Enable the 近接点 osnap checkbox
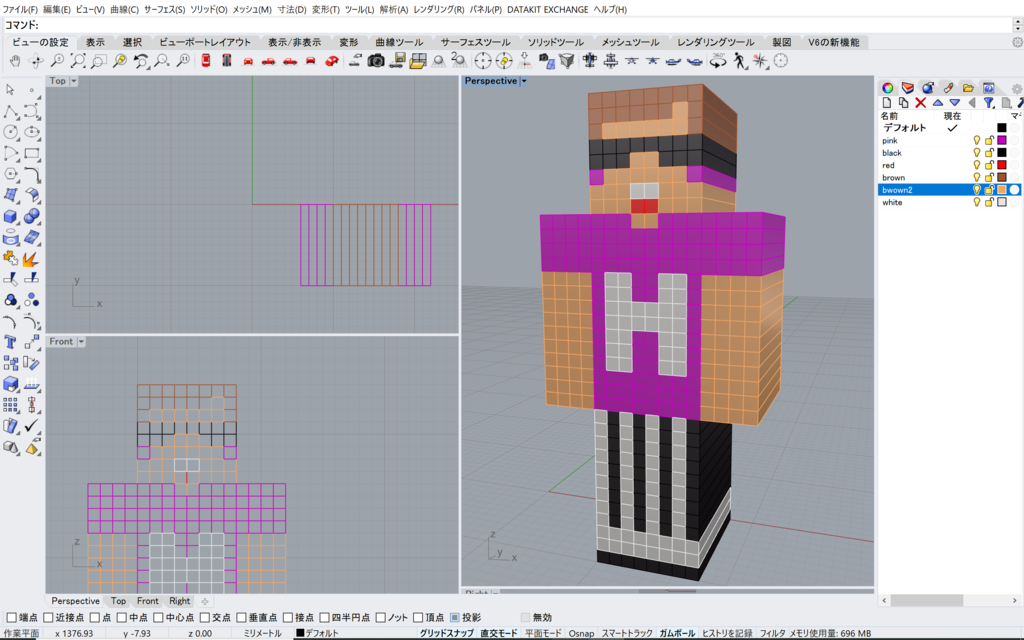This screenshot has height=640, width=1024. [48, 617]
